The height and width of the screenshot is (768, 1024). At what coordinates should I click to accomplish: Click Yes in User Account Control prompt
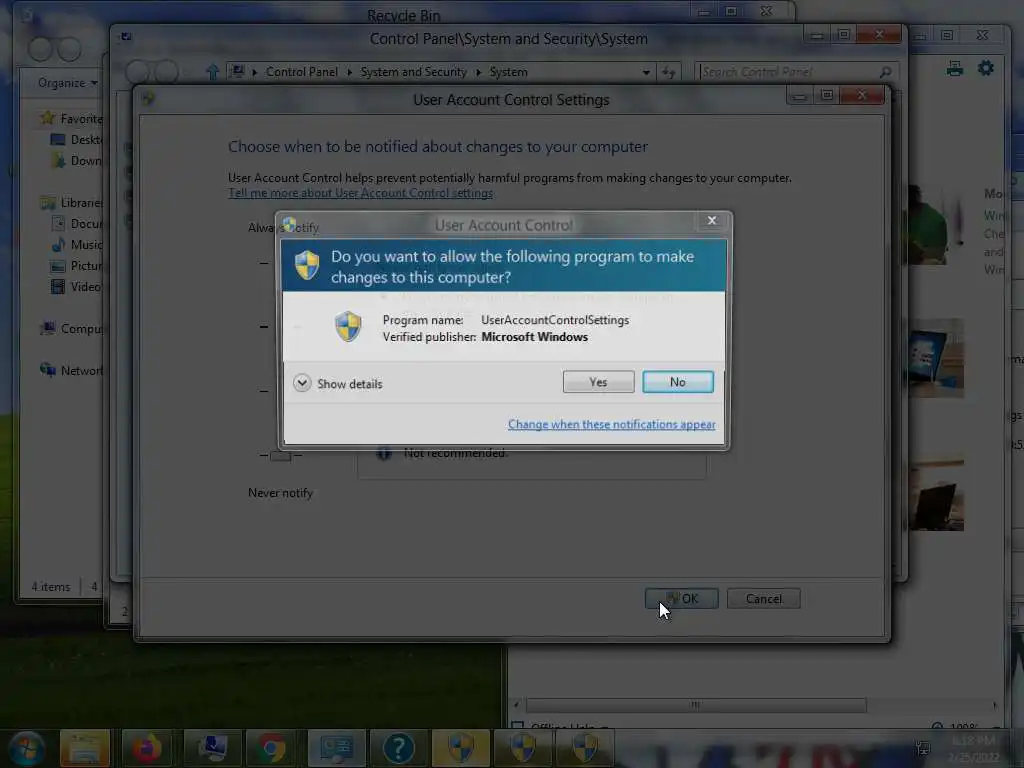(x=598, y=382)
